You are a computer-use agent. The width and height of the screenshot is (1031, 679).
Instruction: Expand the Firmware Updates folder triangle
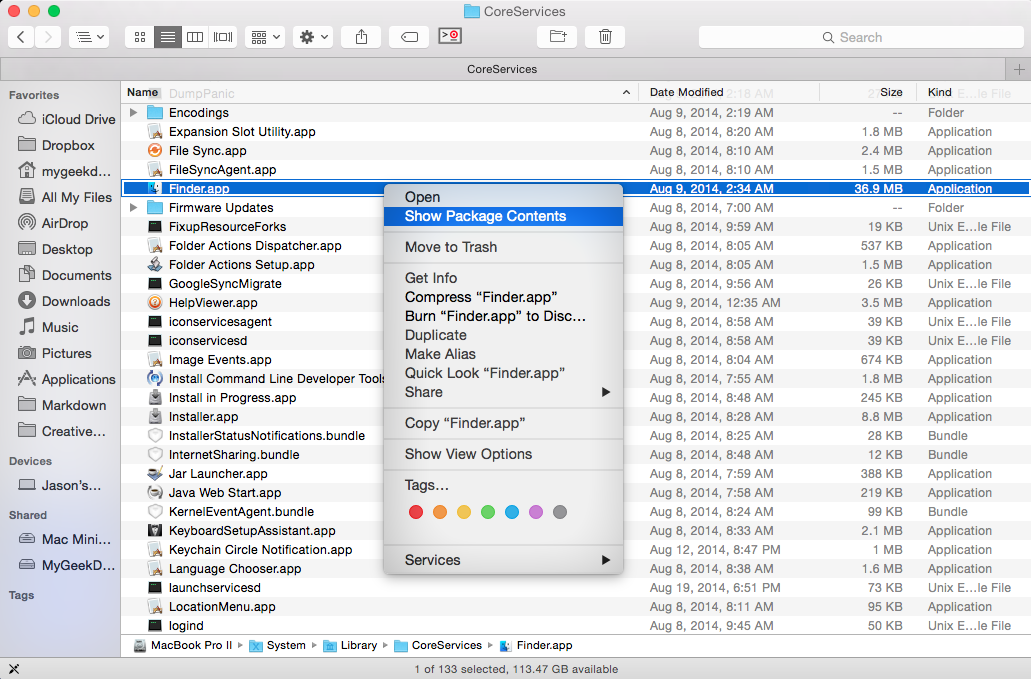click(133, 207)
